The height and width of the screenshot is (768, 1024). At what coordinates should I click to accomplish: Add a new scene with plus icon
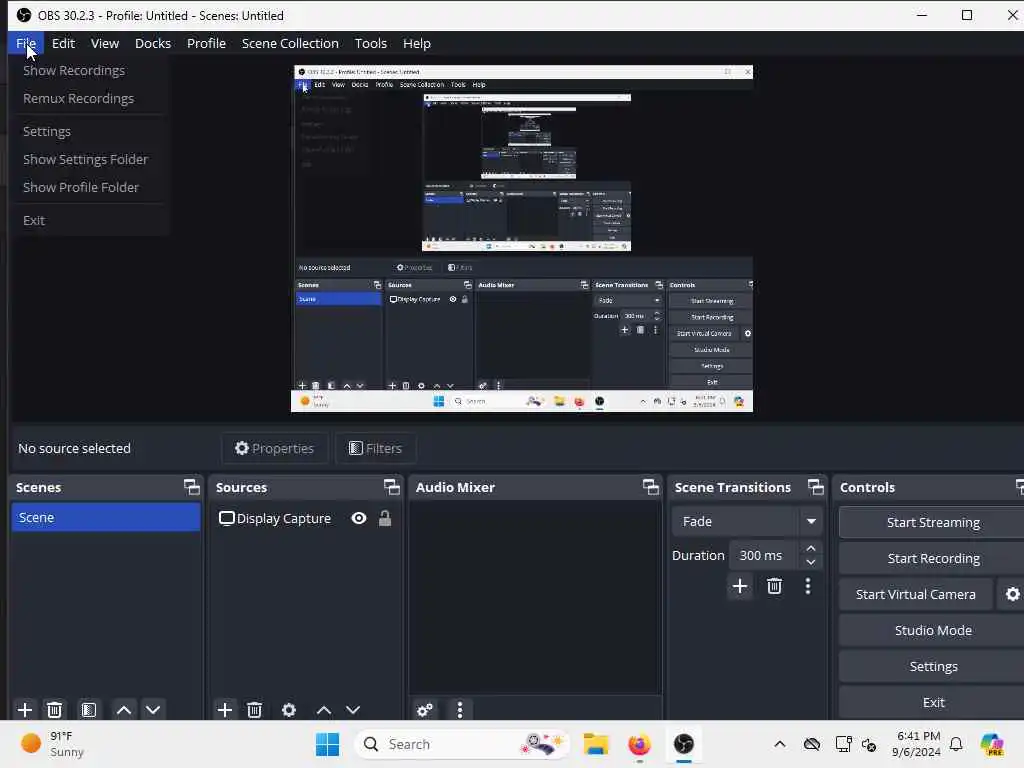click(25, 709)
